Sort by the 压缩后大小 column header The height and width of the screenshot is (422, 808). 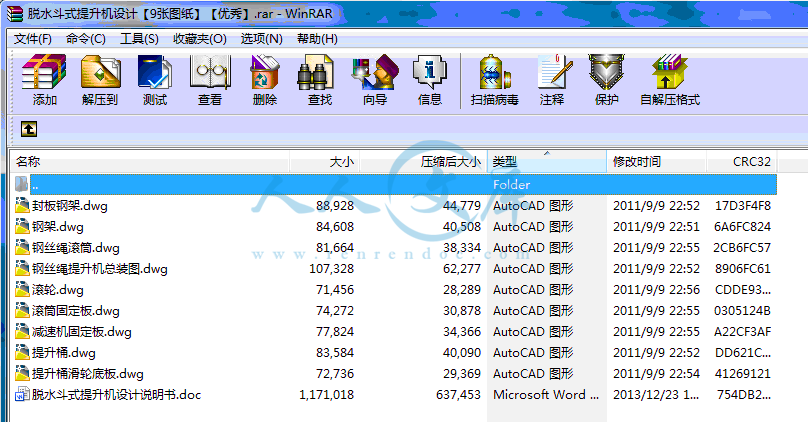coord(423,162)
